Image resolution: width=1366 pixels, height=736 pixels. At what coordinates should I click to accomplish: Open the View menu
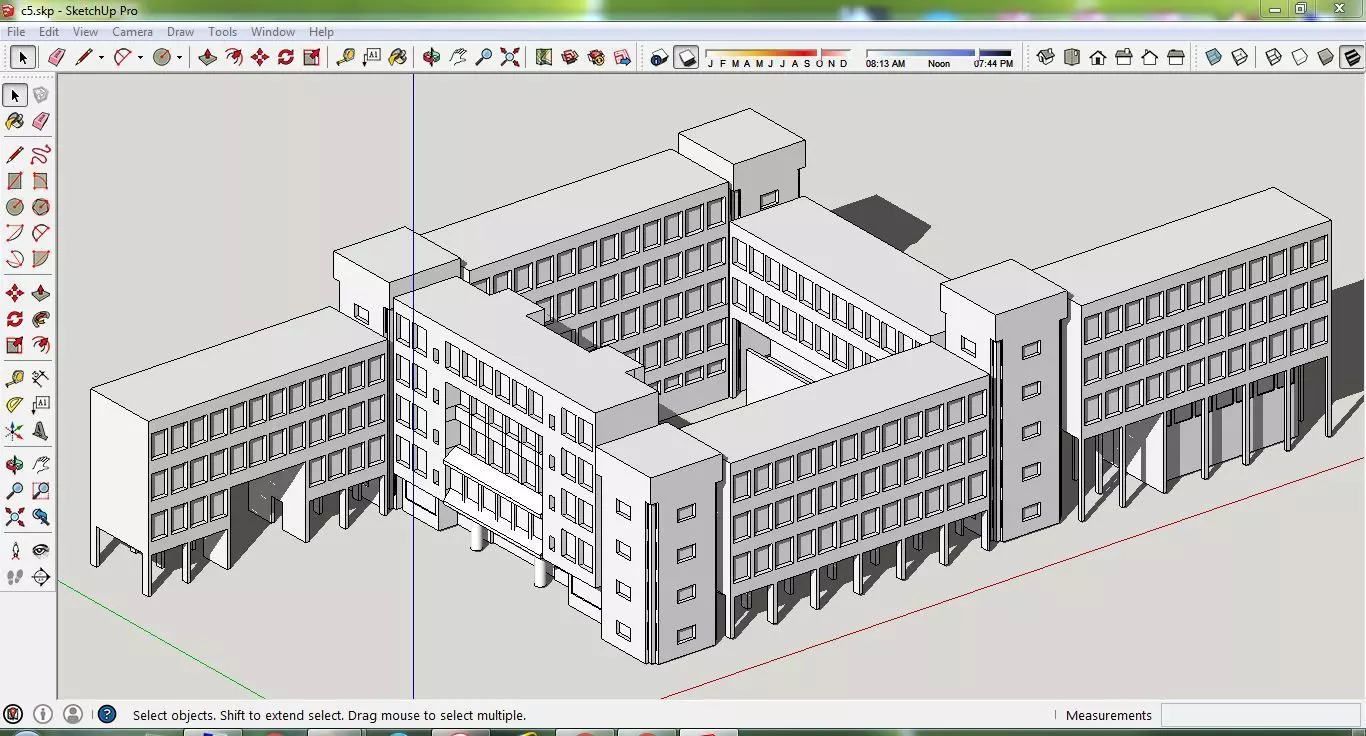point(85,32)
